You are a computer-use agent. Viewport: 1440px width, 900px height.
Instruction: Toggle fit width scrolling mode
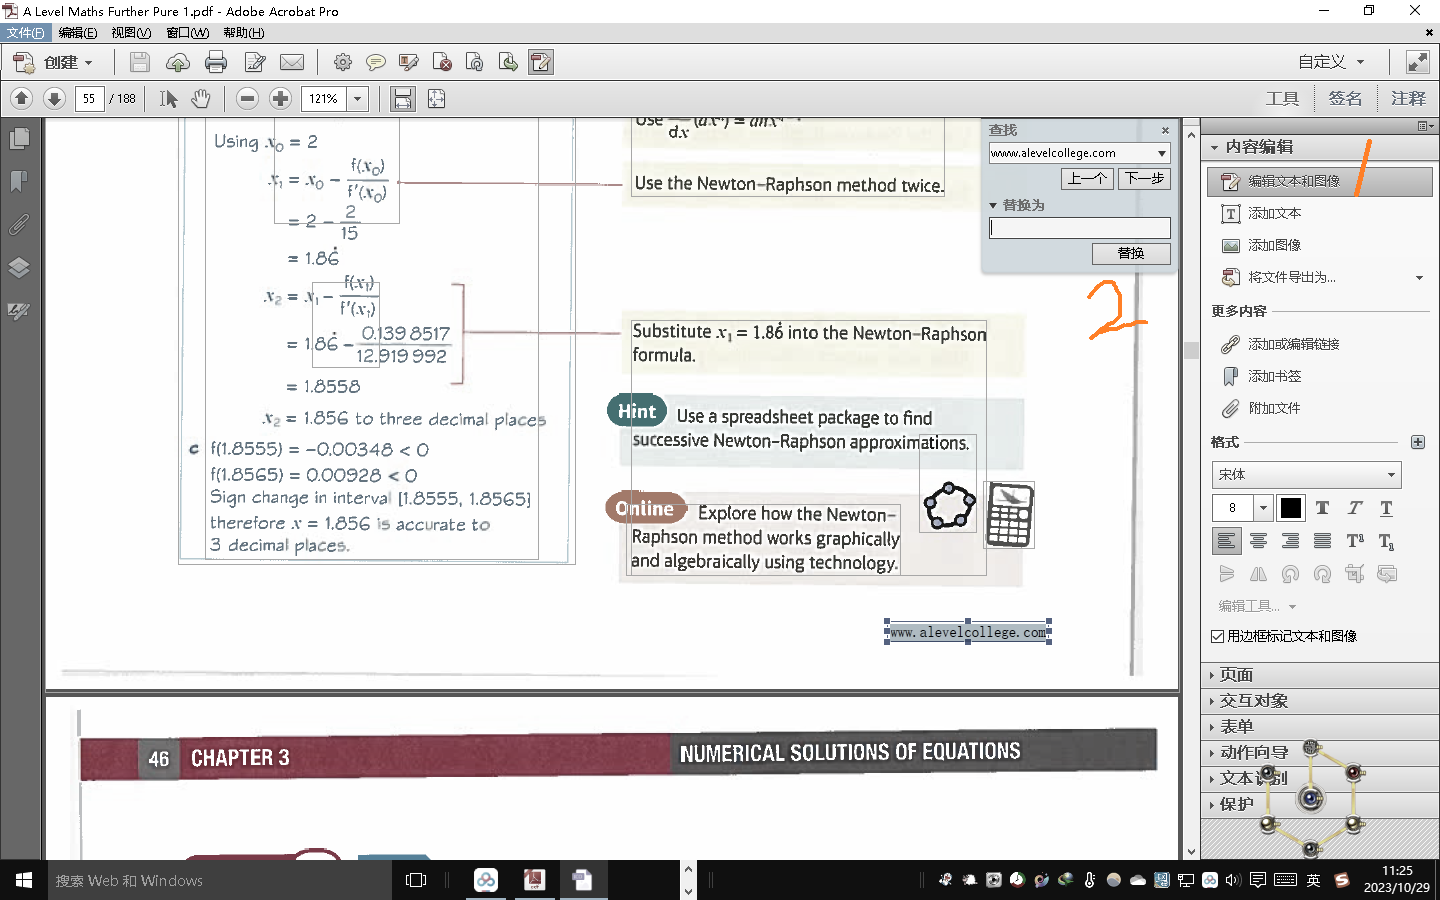pos(403,98)
